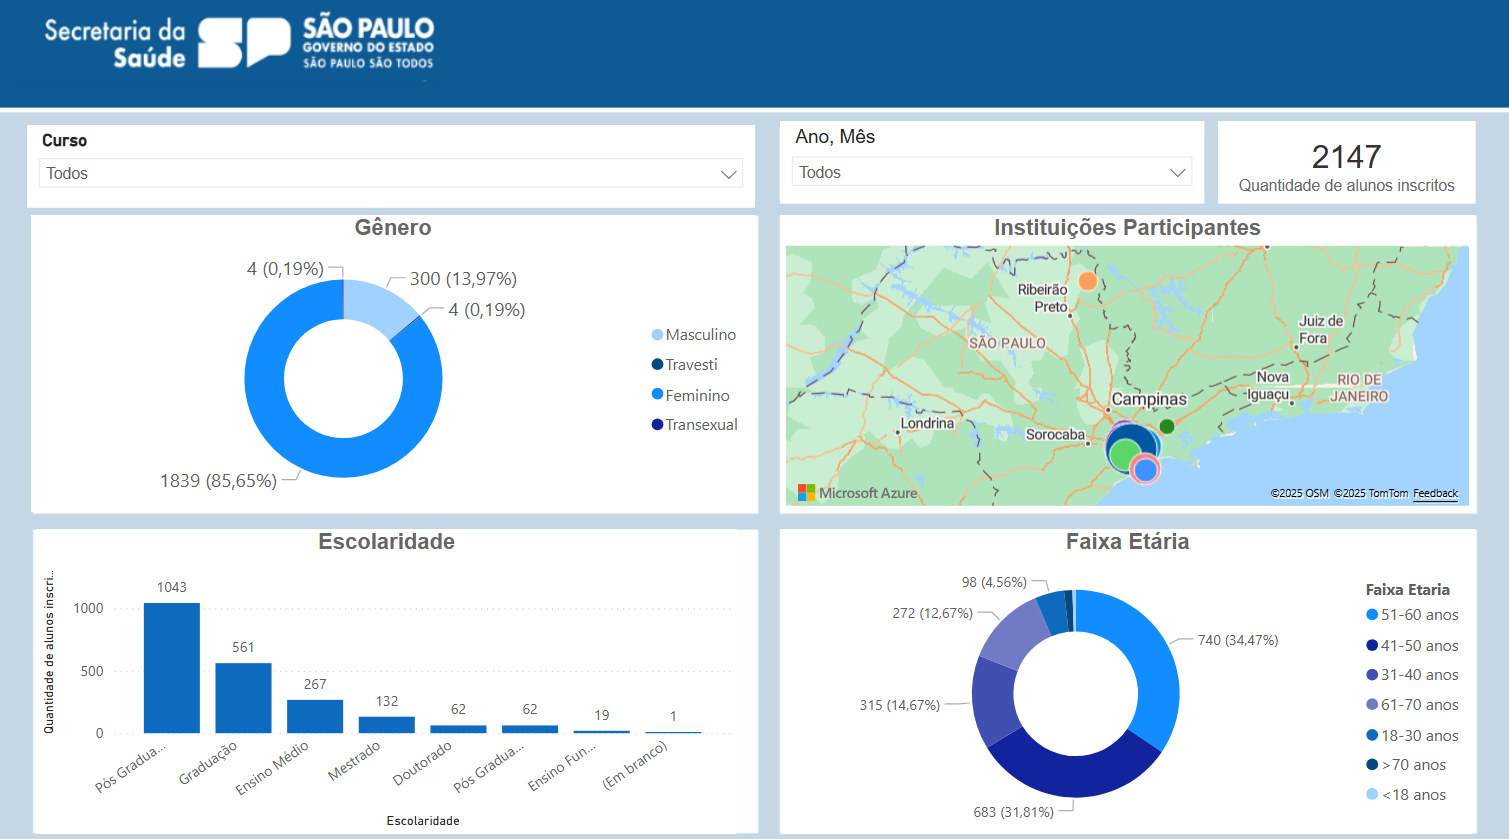Image resolution: width=1509 pixels, height=839 pixels.
Task: Click the Curso 'Todos' selection box
Action: (380, 174)
